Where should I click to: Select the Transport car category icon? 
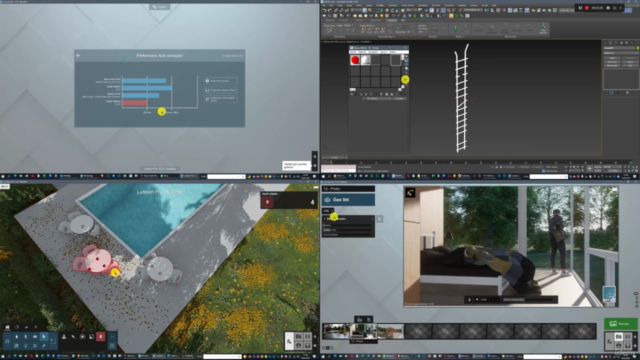point(35,337)
